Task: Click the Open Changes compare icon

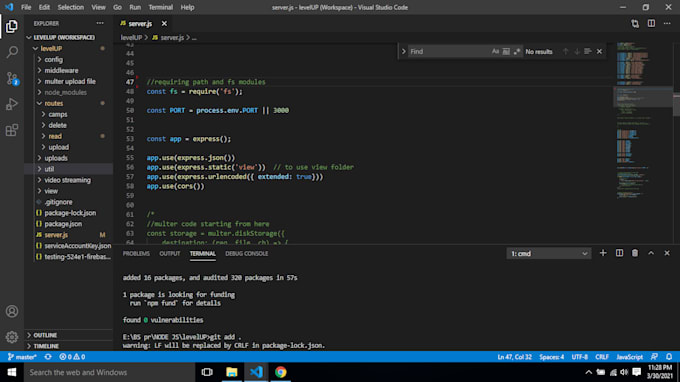Action: pyautogui.click(x=635, y=23)
